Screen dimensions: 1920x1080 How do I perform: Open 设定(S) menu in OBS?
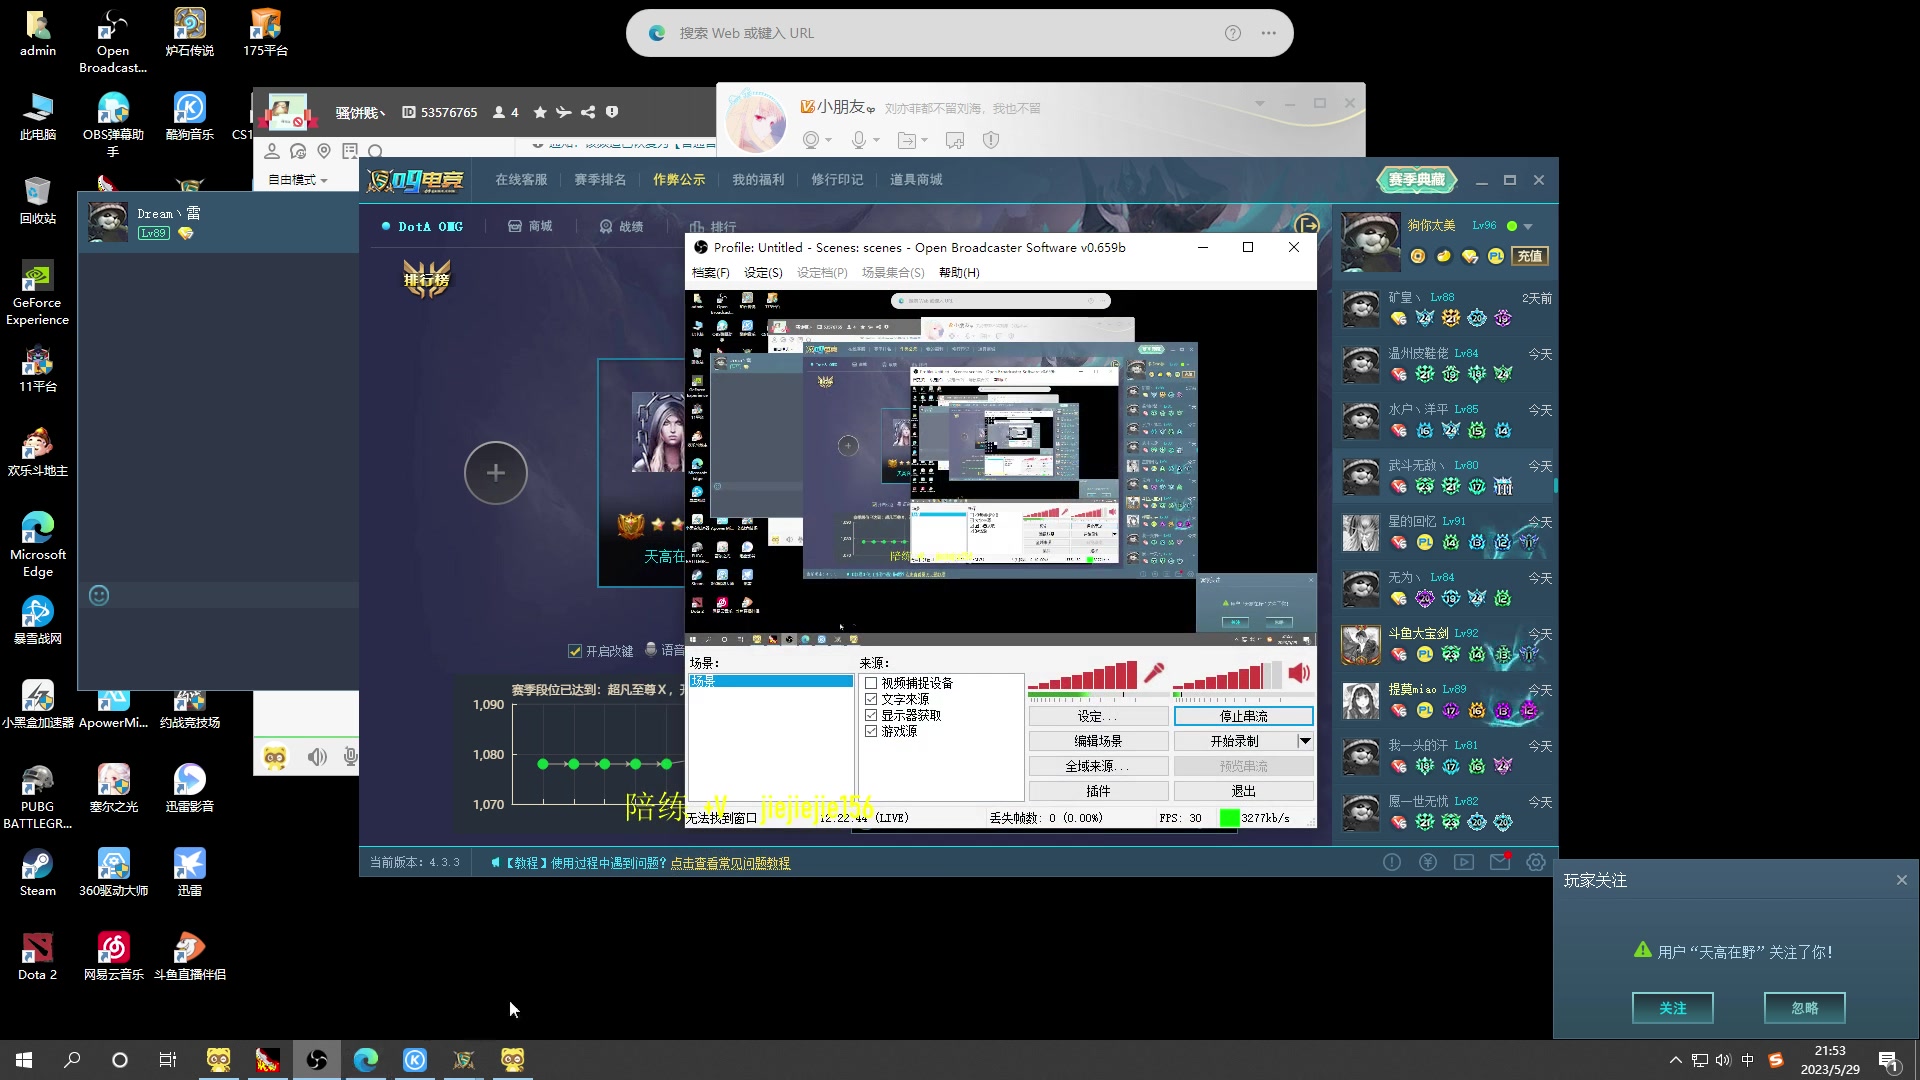763,272
